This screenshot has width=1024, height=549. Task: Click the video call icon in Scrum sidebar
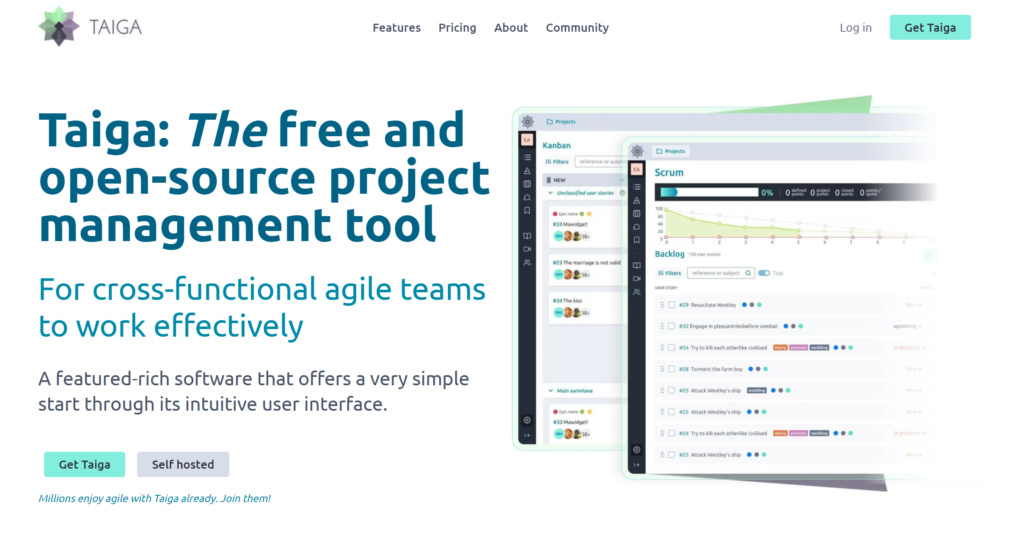(637, 278)
